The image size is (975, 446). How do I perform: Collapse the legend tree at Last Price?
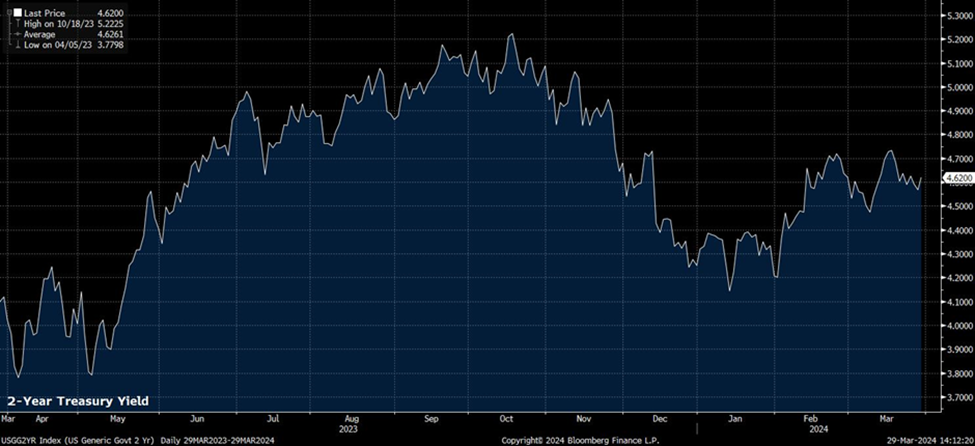[x=8, y=12]
